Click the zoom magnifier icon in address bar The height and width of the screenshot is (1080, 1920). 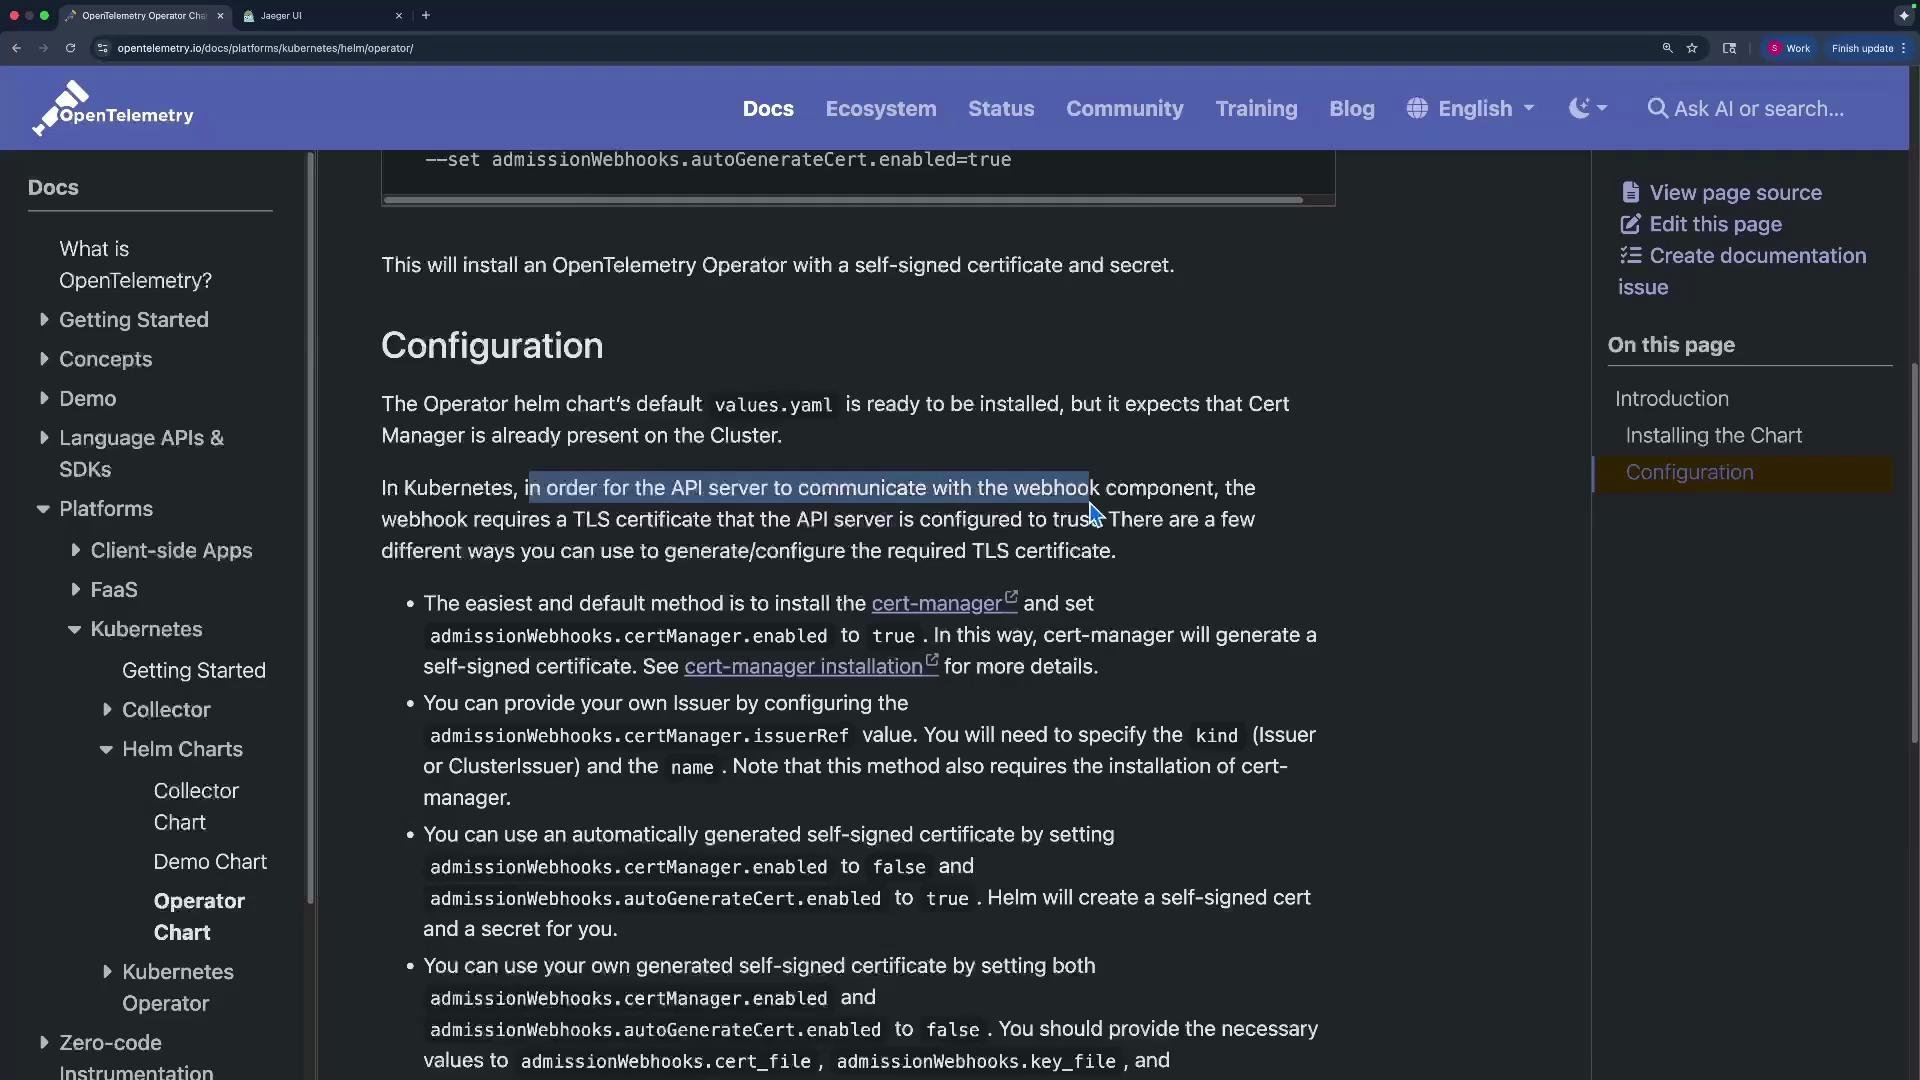[x=1667, y=48]
